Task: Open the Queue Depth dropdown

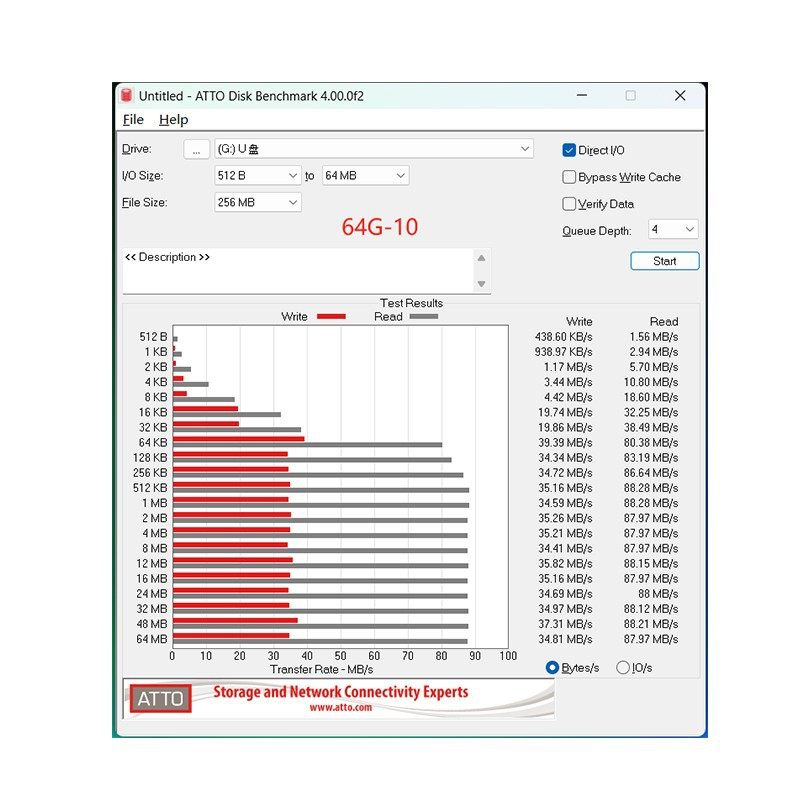Action: point(673,229)
